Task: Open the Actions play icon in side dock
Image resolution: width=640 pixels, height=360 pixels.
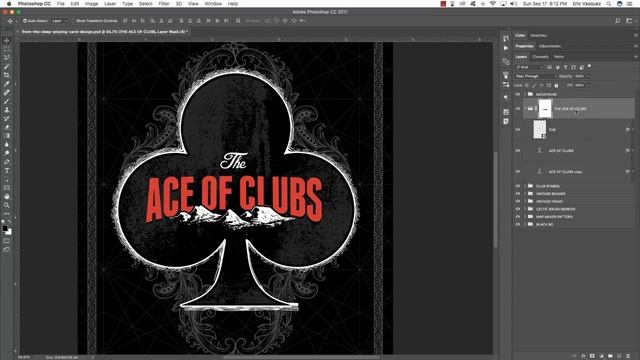Action: [506, 48]
